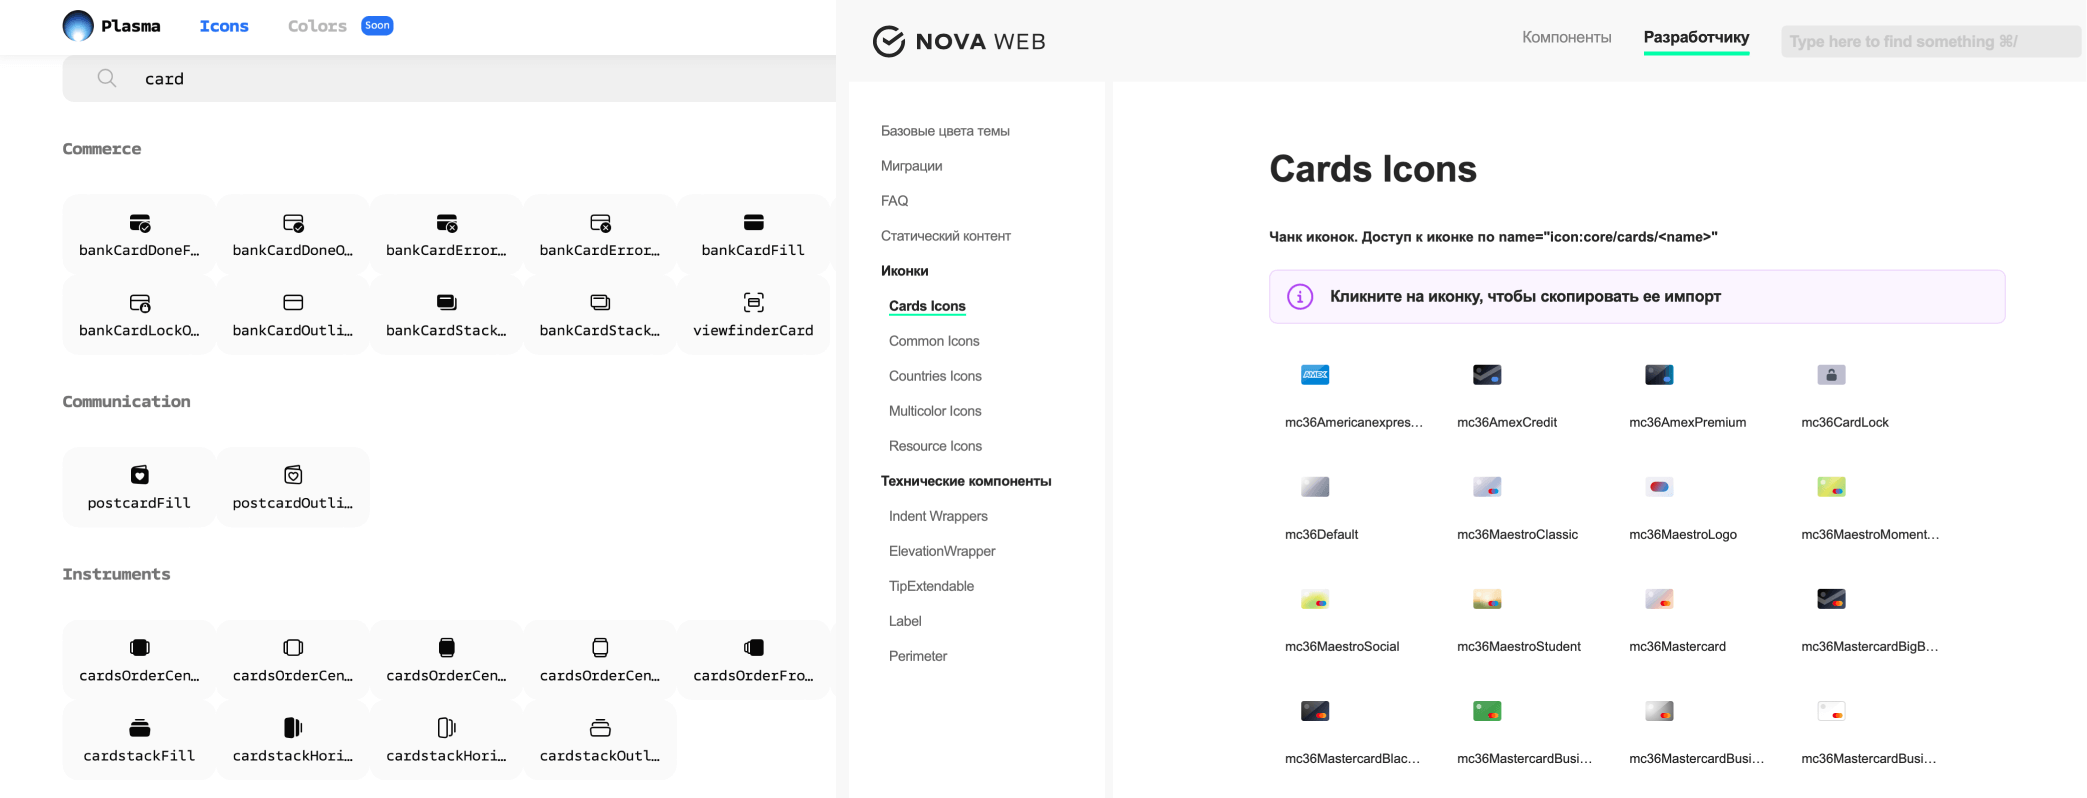
Task: Pick the filled bankCardError icon tile
Action: pyautogui.click(x=446, y=234)
